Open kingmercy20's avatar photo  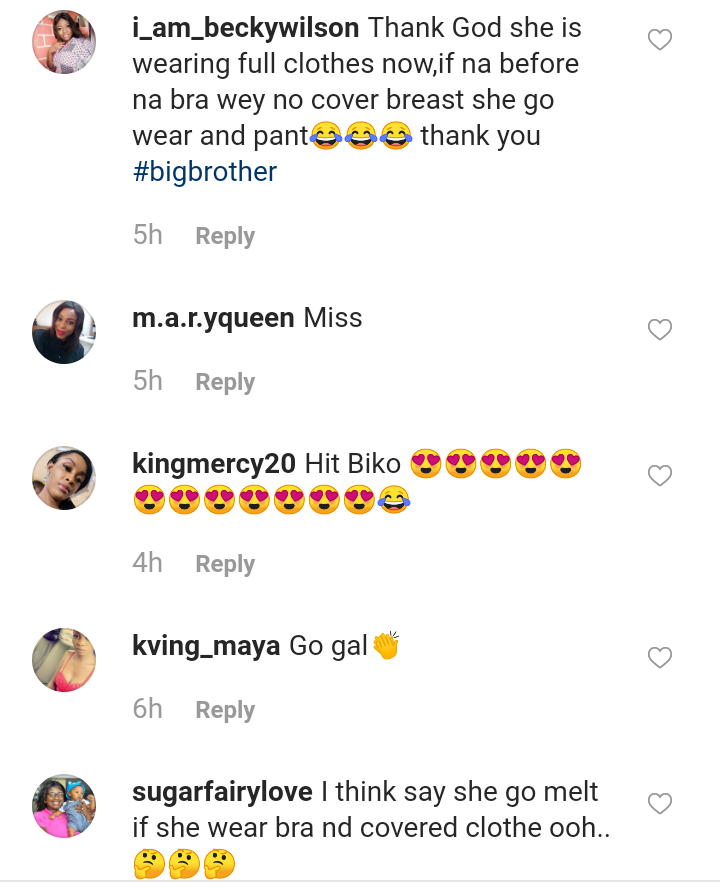click(64, 477)
